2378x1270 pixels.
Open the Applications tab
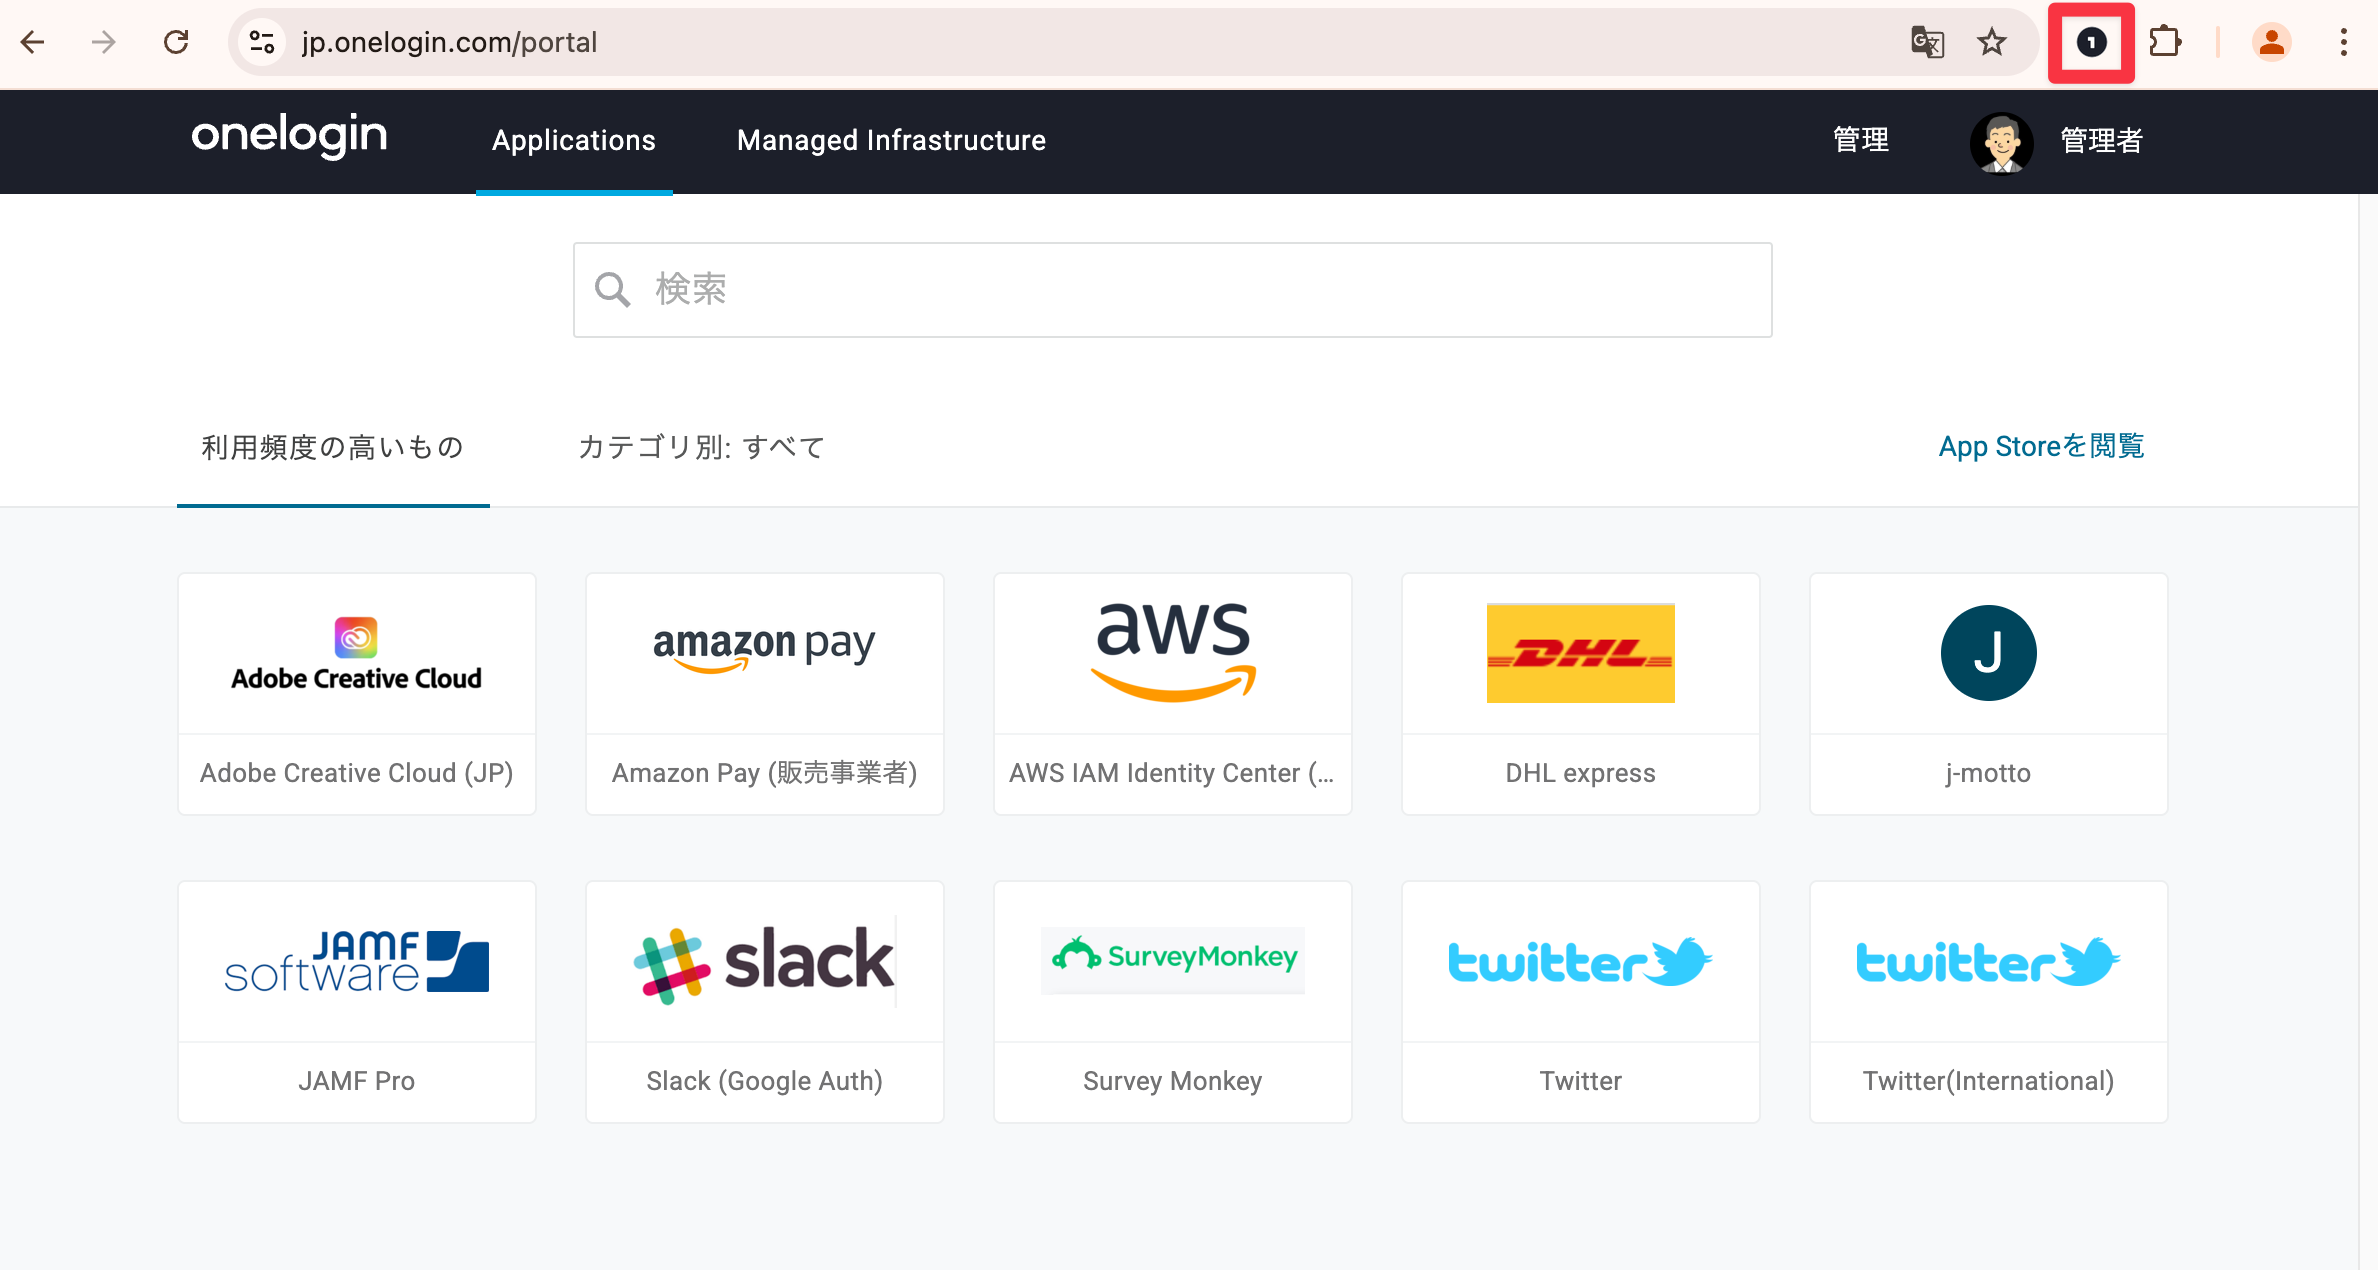click(x=574, y=141)
